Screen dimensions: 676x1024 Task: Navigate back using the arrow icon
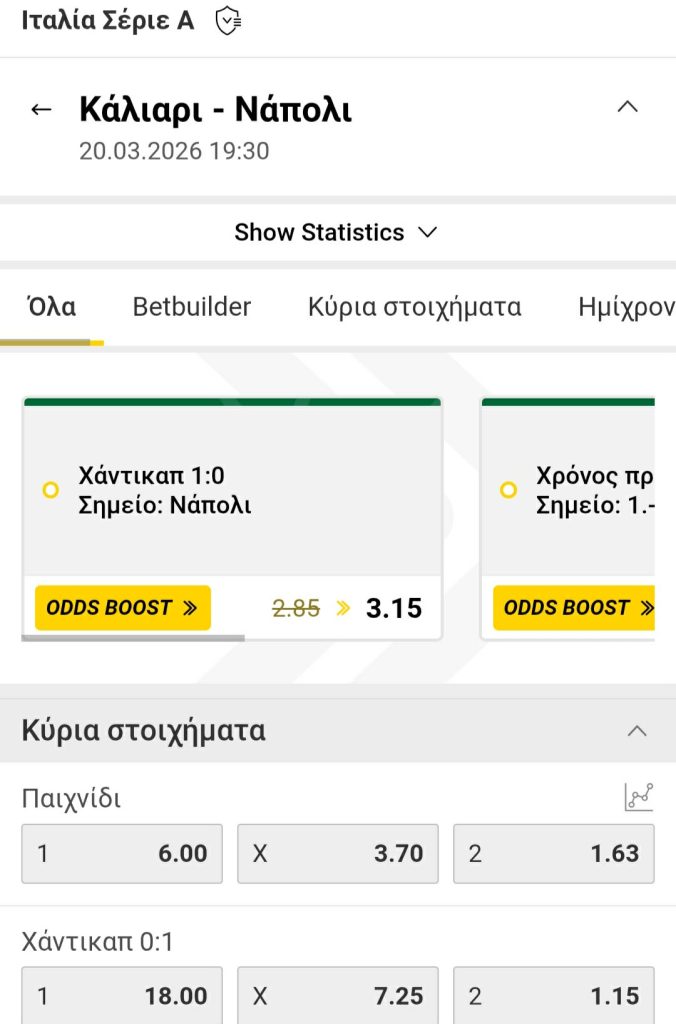pyautogui.click(x=40, y=108)
